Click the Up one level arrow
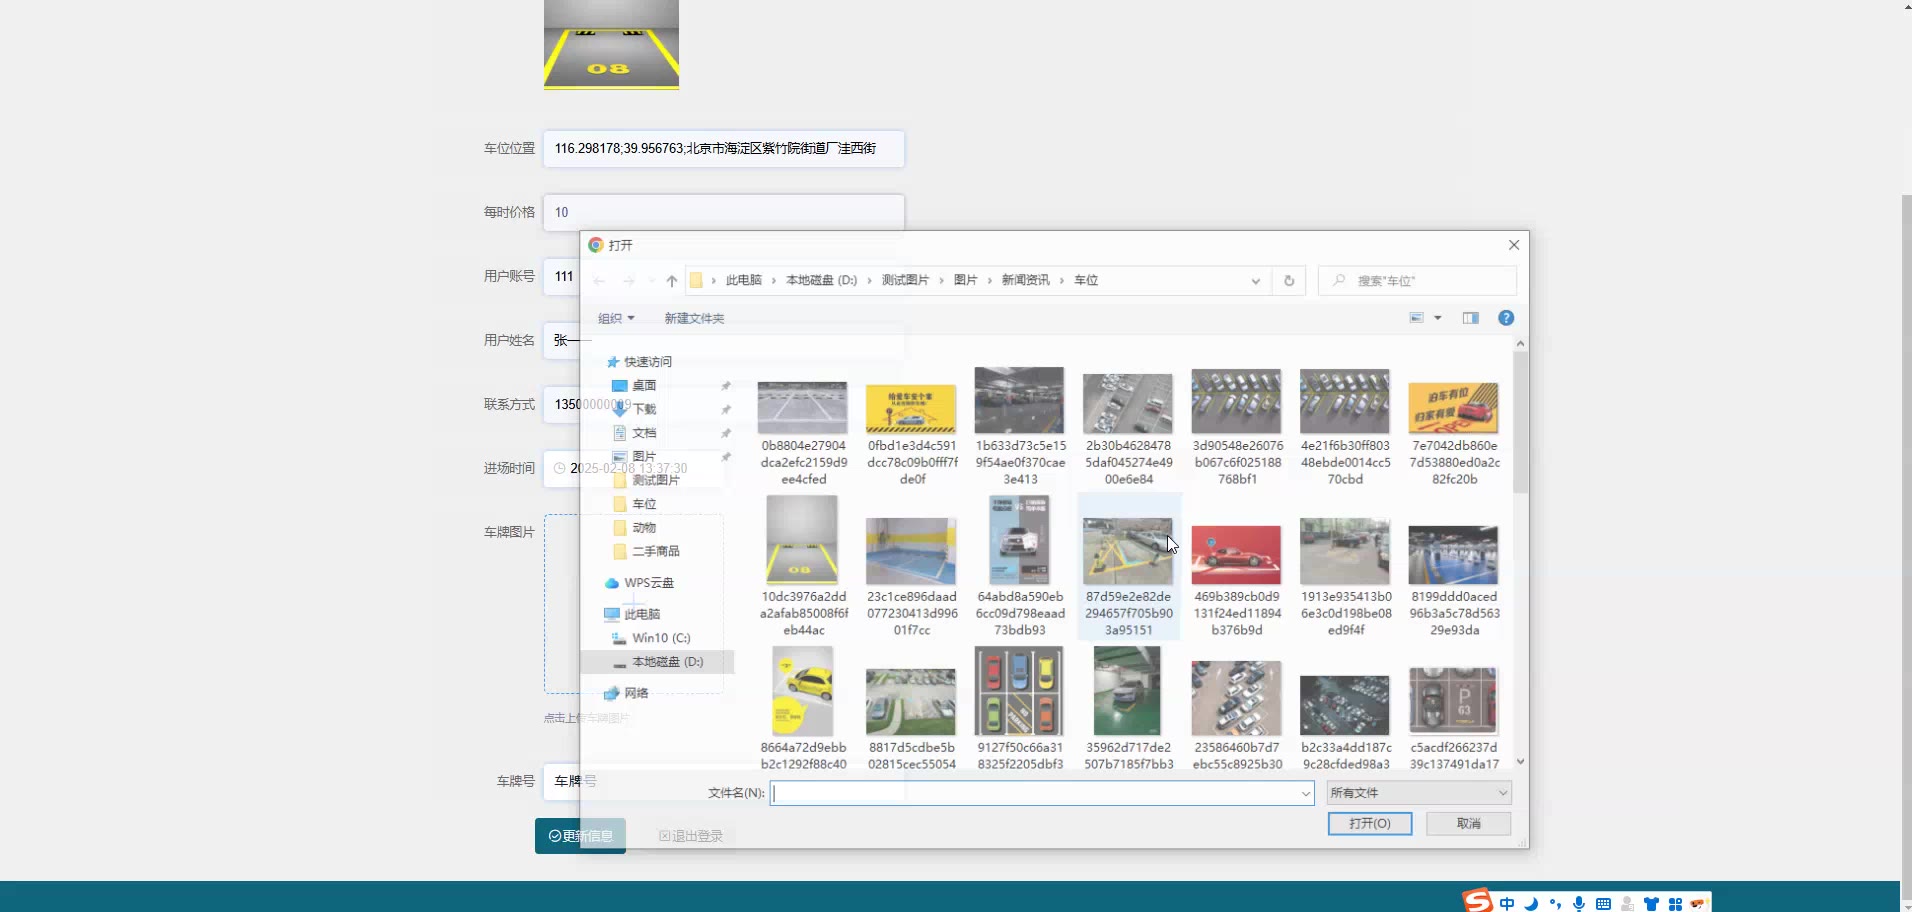This screenshot has height=912, width=1912. pyautogui.click(x=672, y=281)
